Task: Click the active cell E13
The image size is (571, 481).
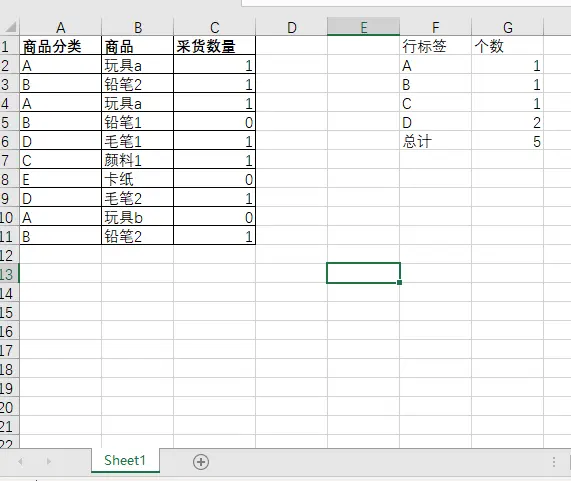Action: pyautogui.click(x=363, y=273)
